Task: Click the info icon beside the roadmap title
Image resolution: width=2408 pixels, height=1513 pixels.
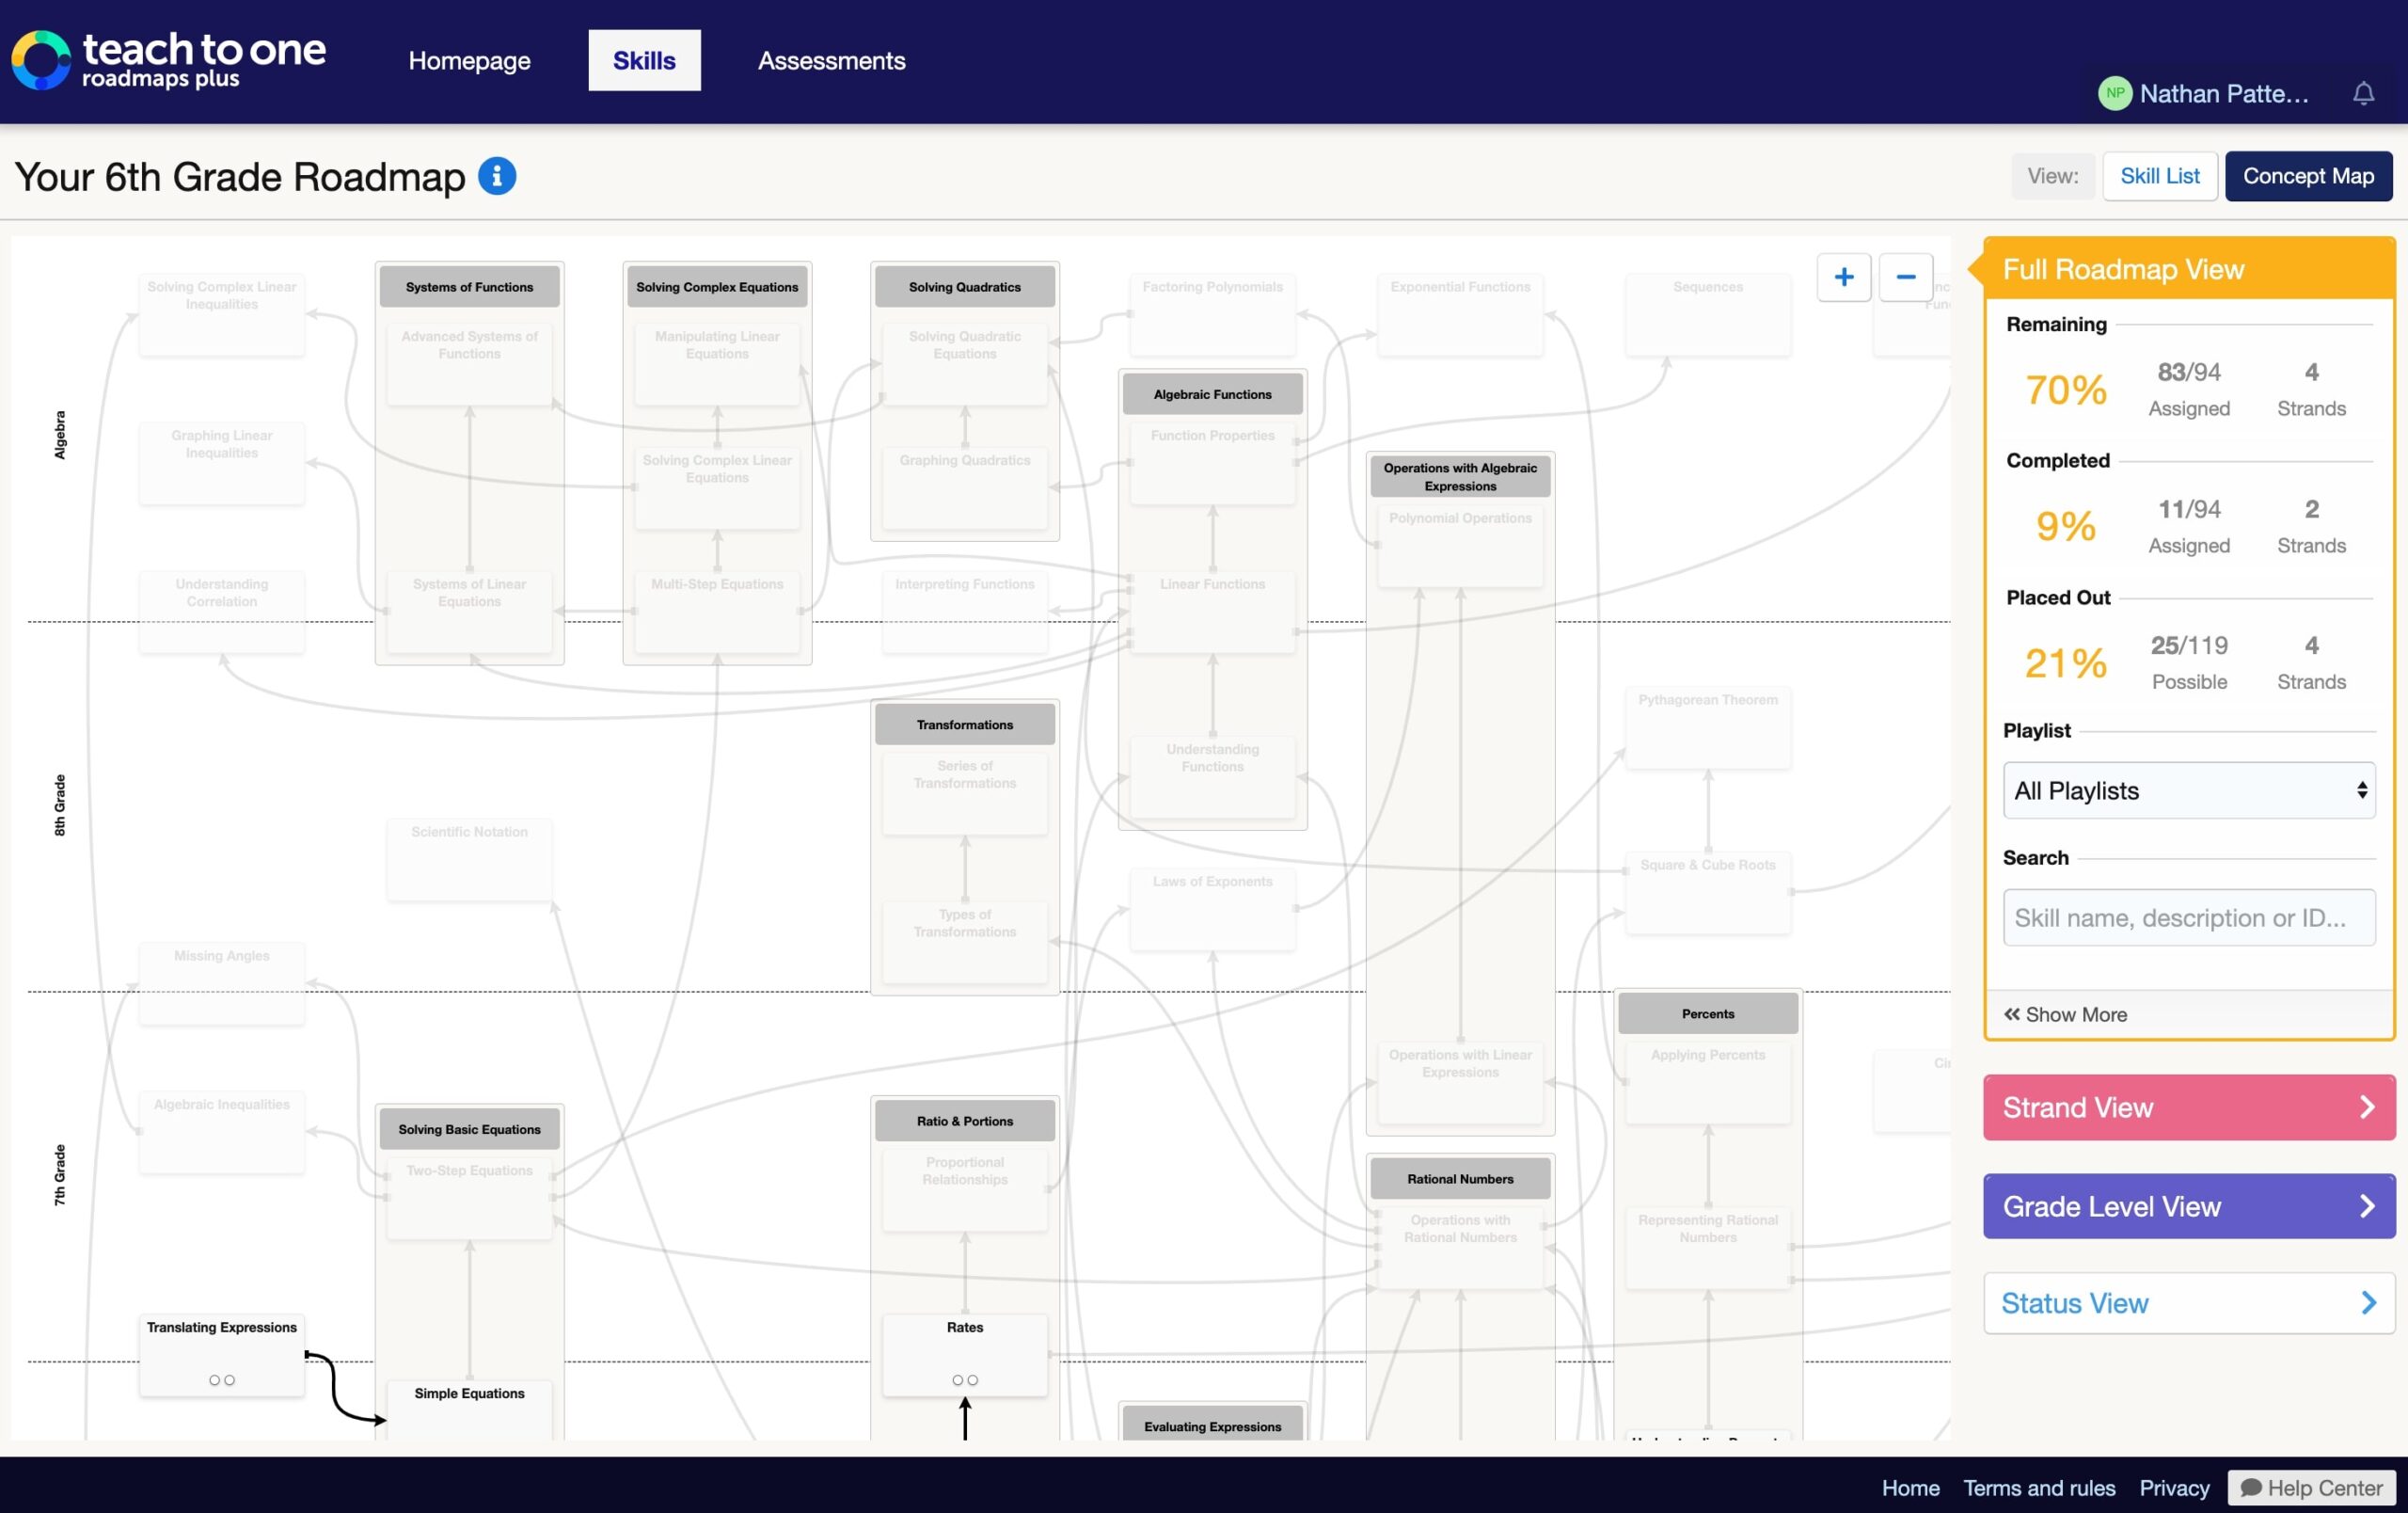Action: tap(497, 175)
